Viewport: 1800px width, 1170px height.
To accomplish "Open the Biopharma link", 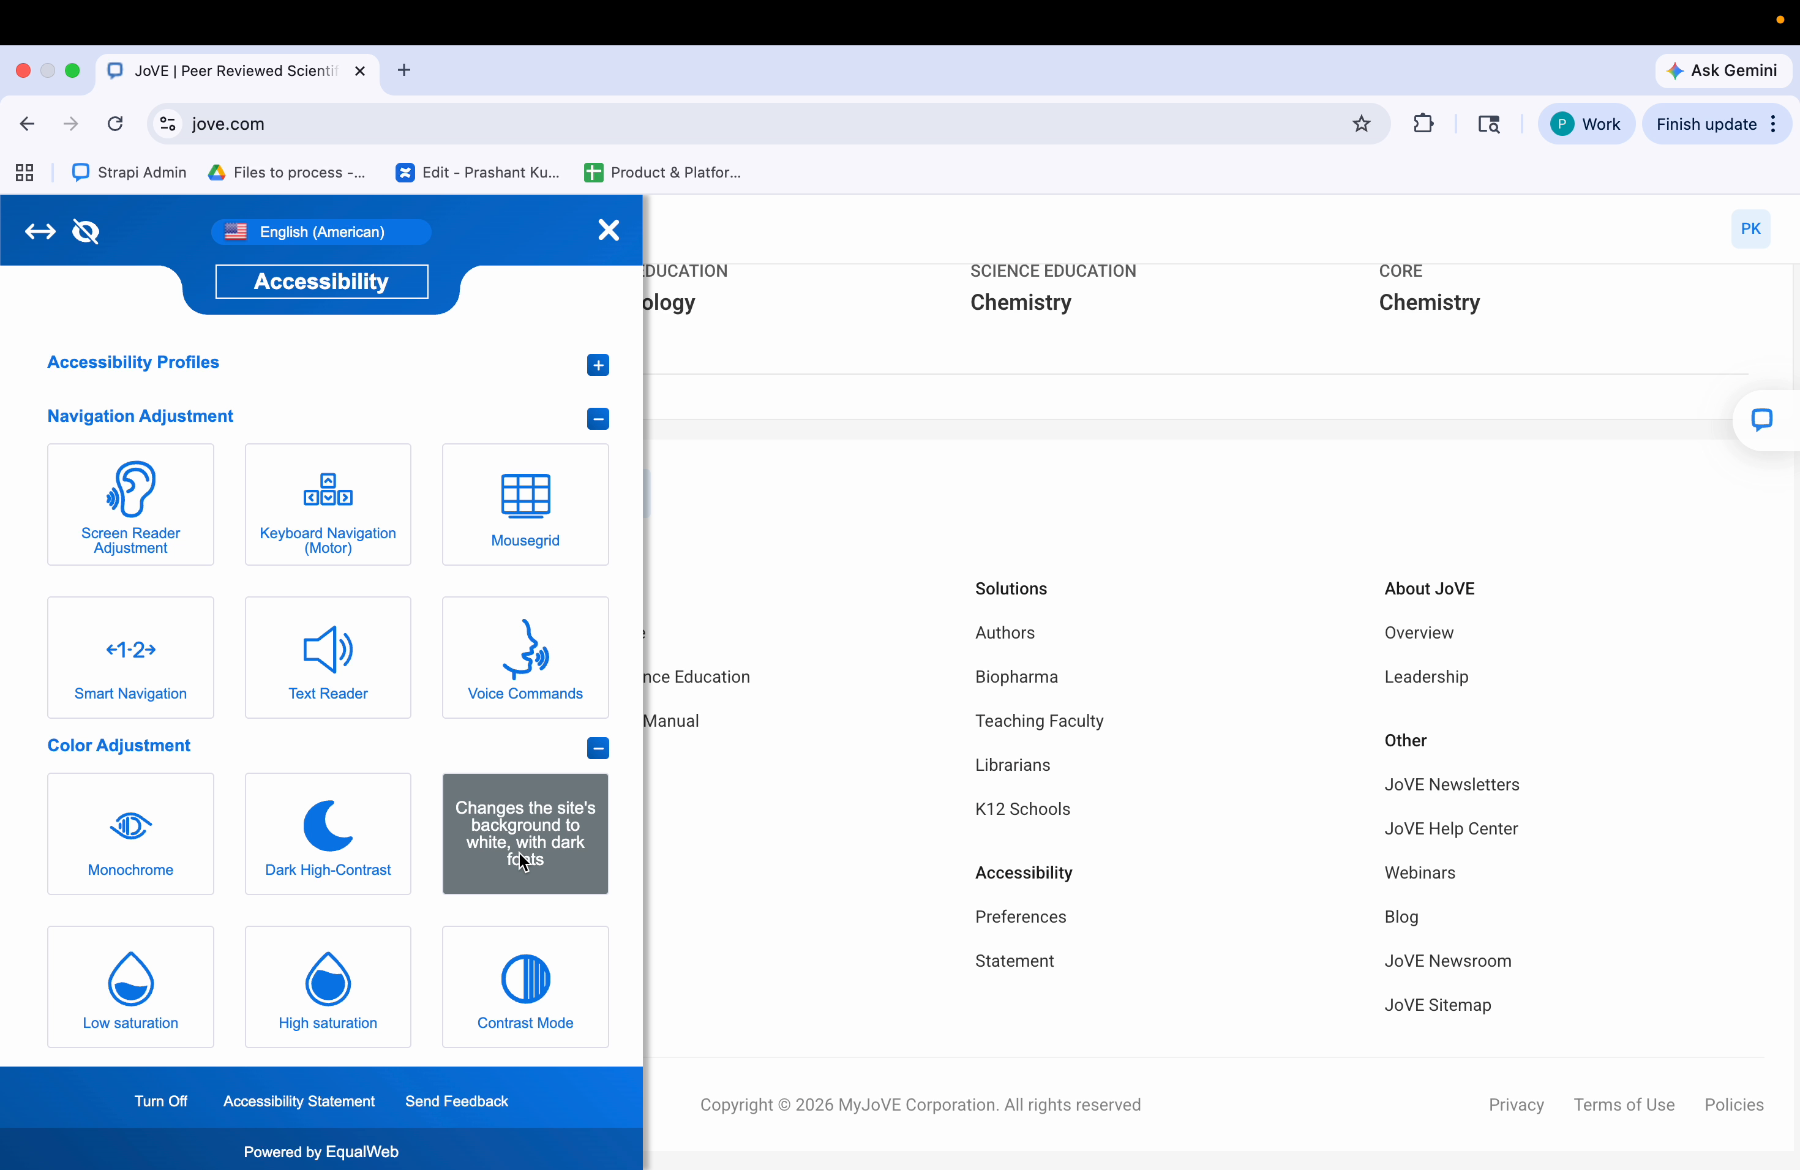I will click(1016, 677).
